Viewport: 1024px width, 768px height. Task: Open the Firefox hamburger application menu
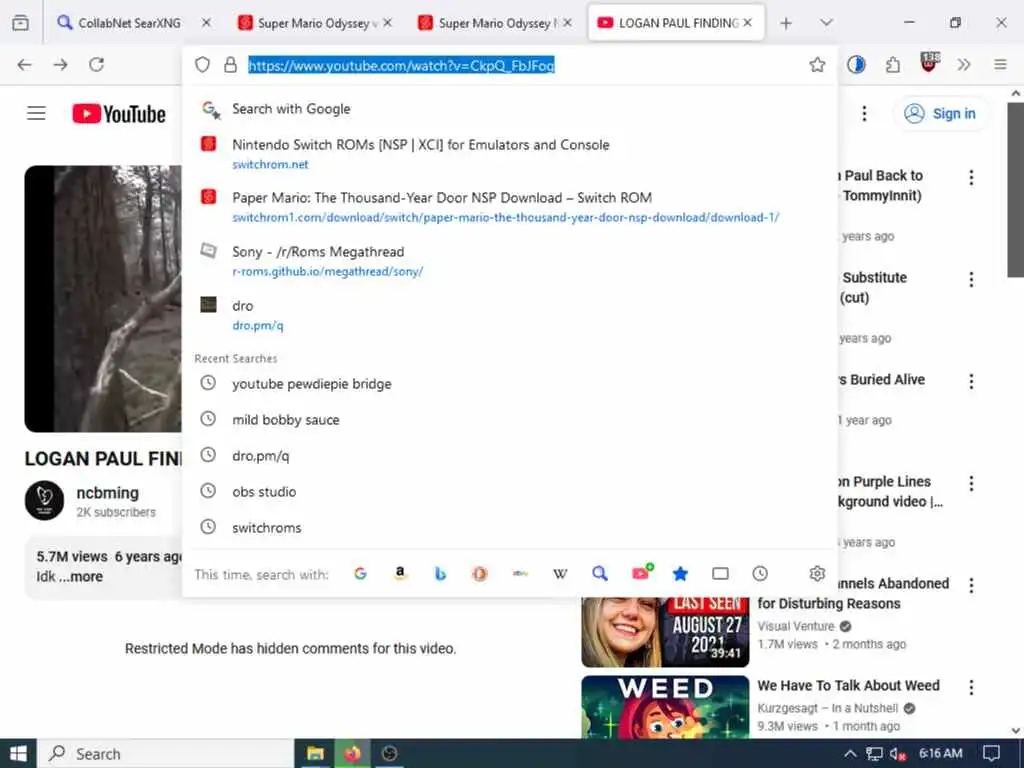click(x=1000, y=65)
